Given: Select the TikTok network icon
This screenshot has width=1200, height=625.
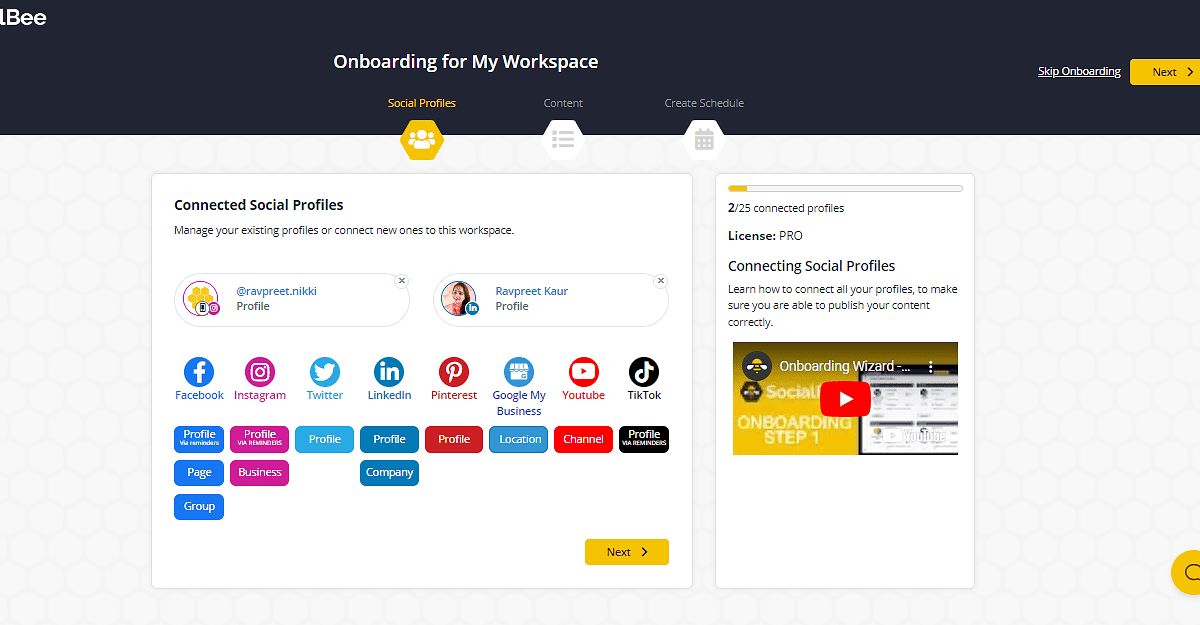Looking at the screenshot, I should 643,370.
